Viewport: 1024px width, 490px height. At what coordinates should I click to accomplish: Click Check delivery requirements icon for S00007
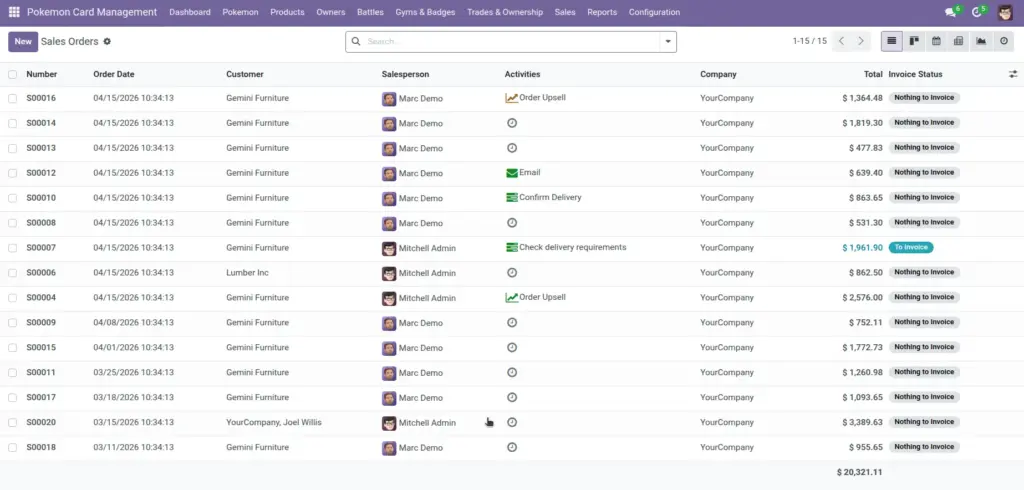511,248
